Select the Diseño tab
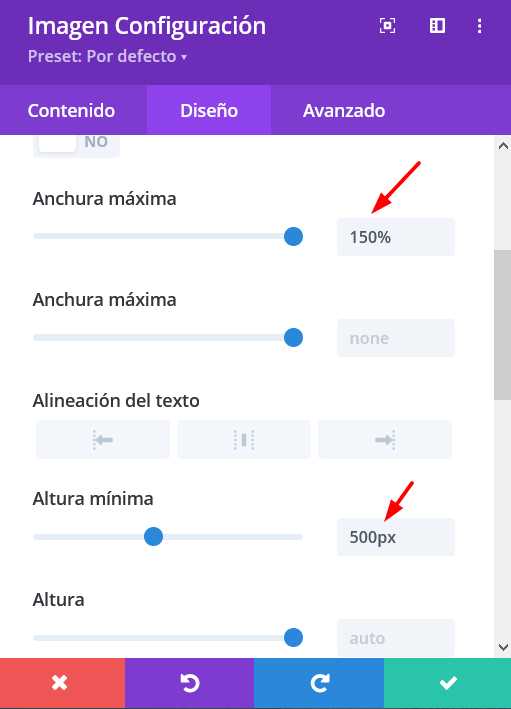511x709 pixels. click(x=209, y=111)
